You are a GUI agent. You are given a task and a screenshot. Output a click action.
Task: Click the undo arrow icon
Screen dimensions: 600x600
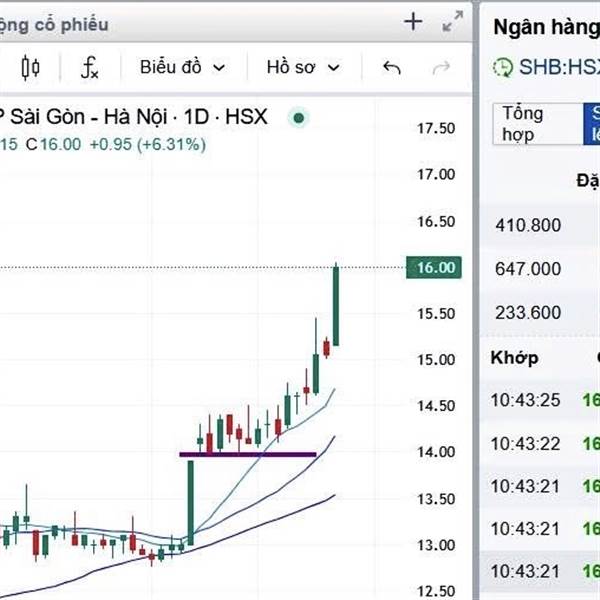[391, 68]
